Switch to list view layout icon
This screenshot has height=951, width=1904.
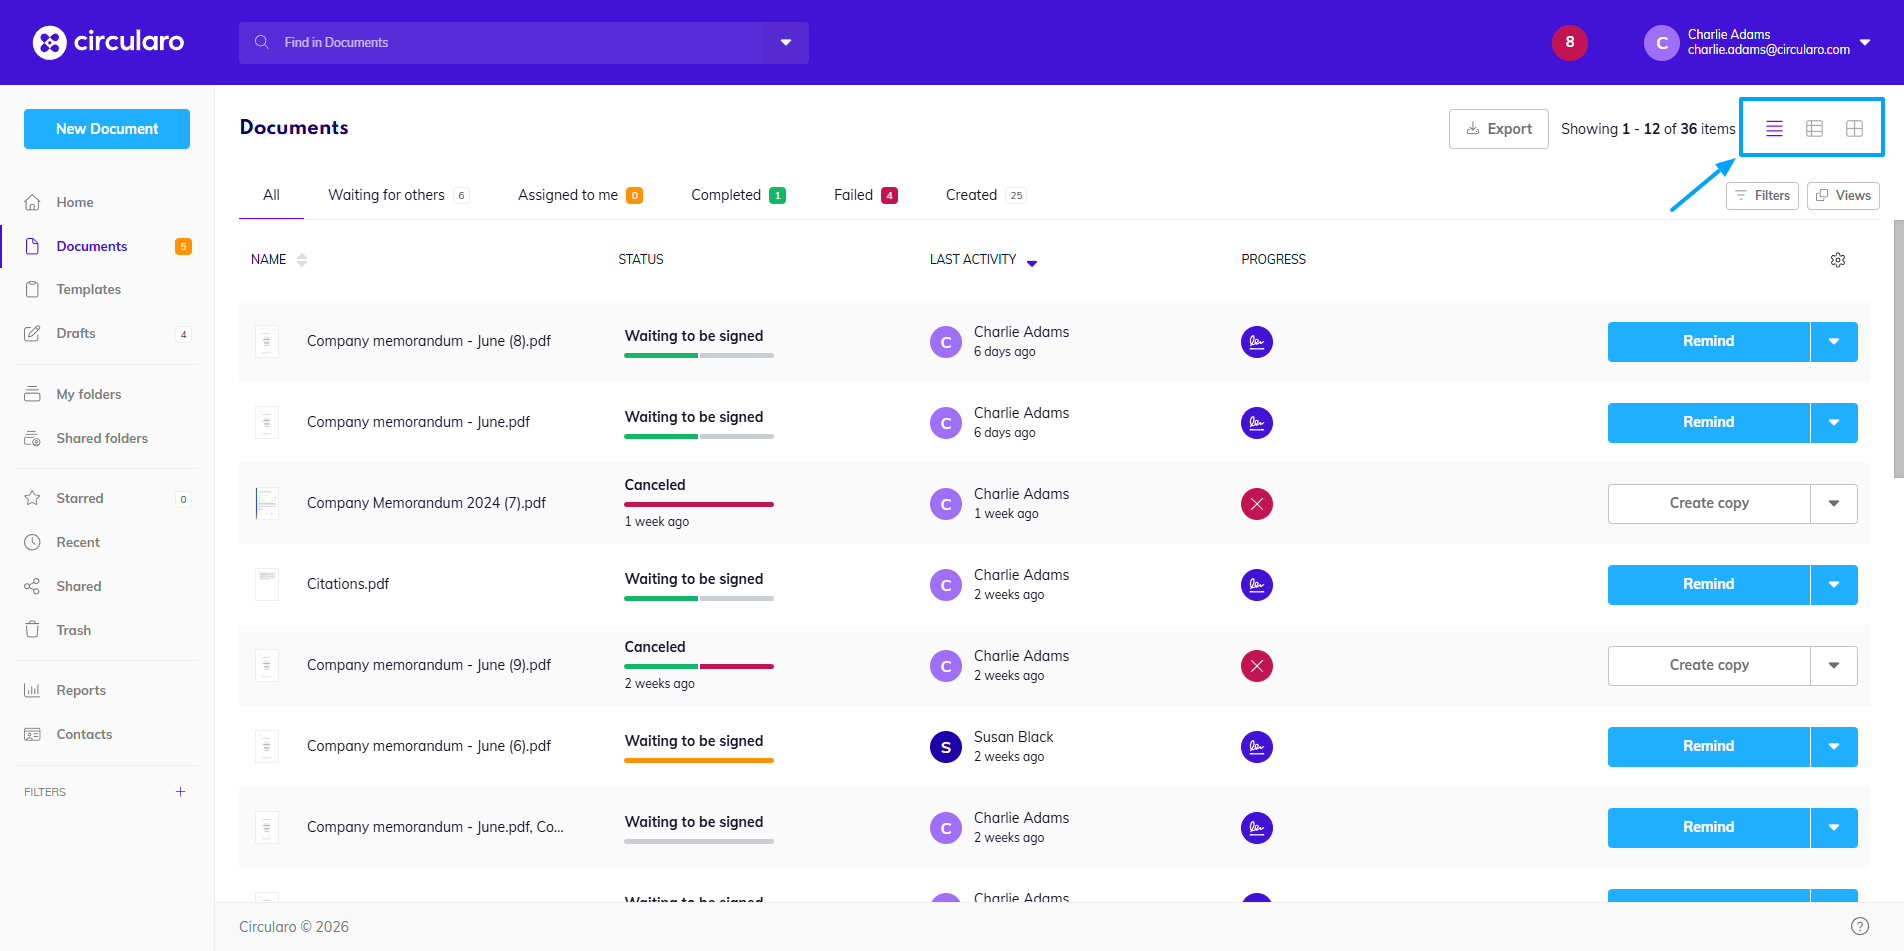coord(1774,129)
